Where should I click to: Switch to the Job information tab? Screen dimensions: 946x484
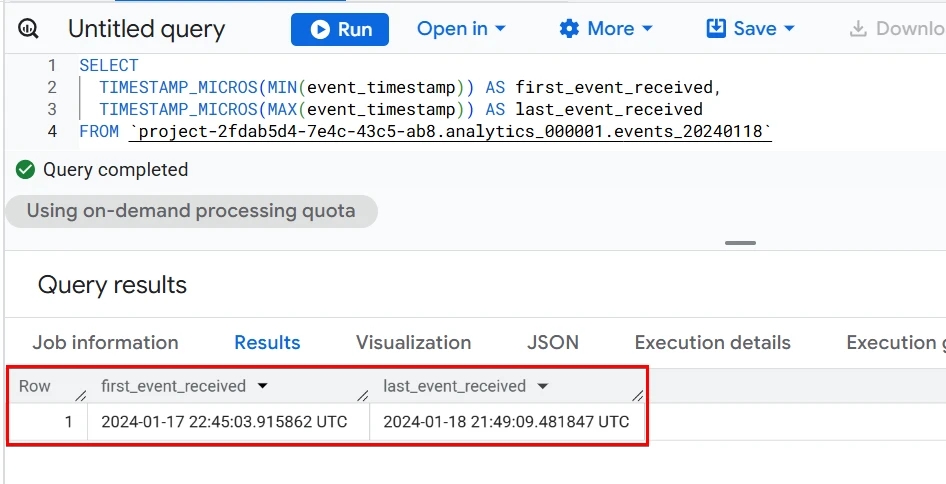(x=105, y=342)
